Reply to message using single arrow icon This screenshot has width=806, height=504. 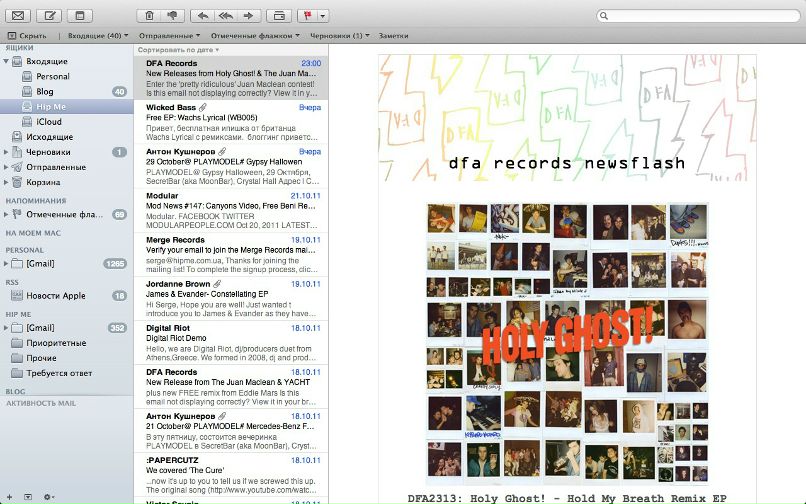[203, 16]
